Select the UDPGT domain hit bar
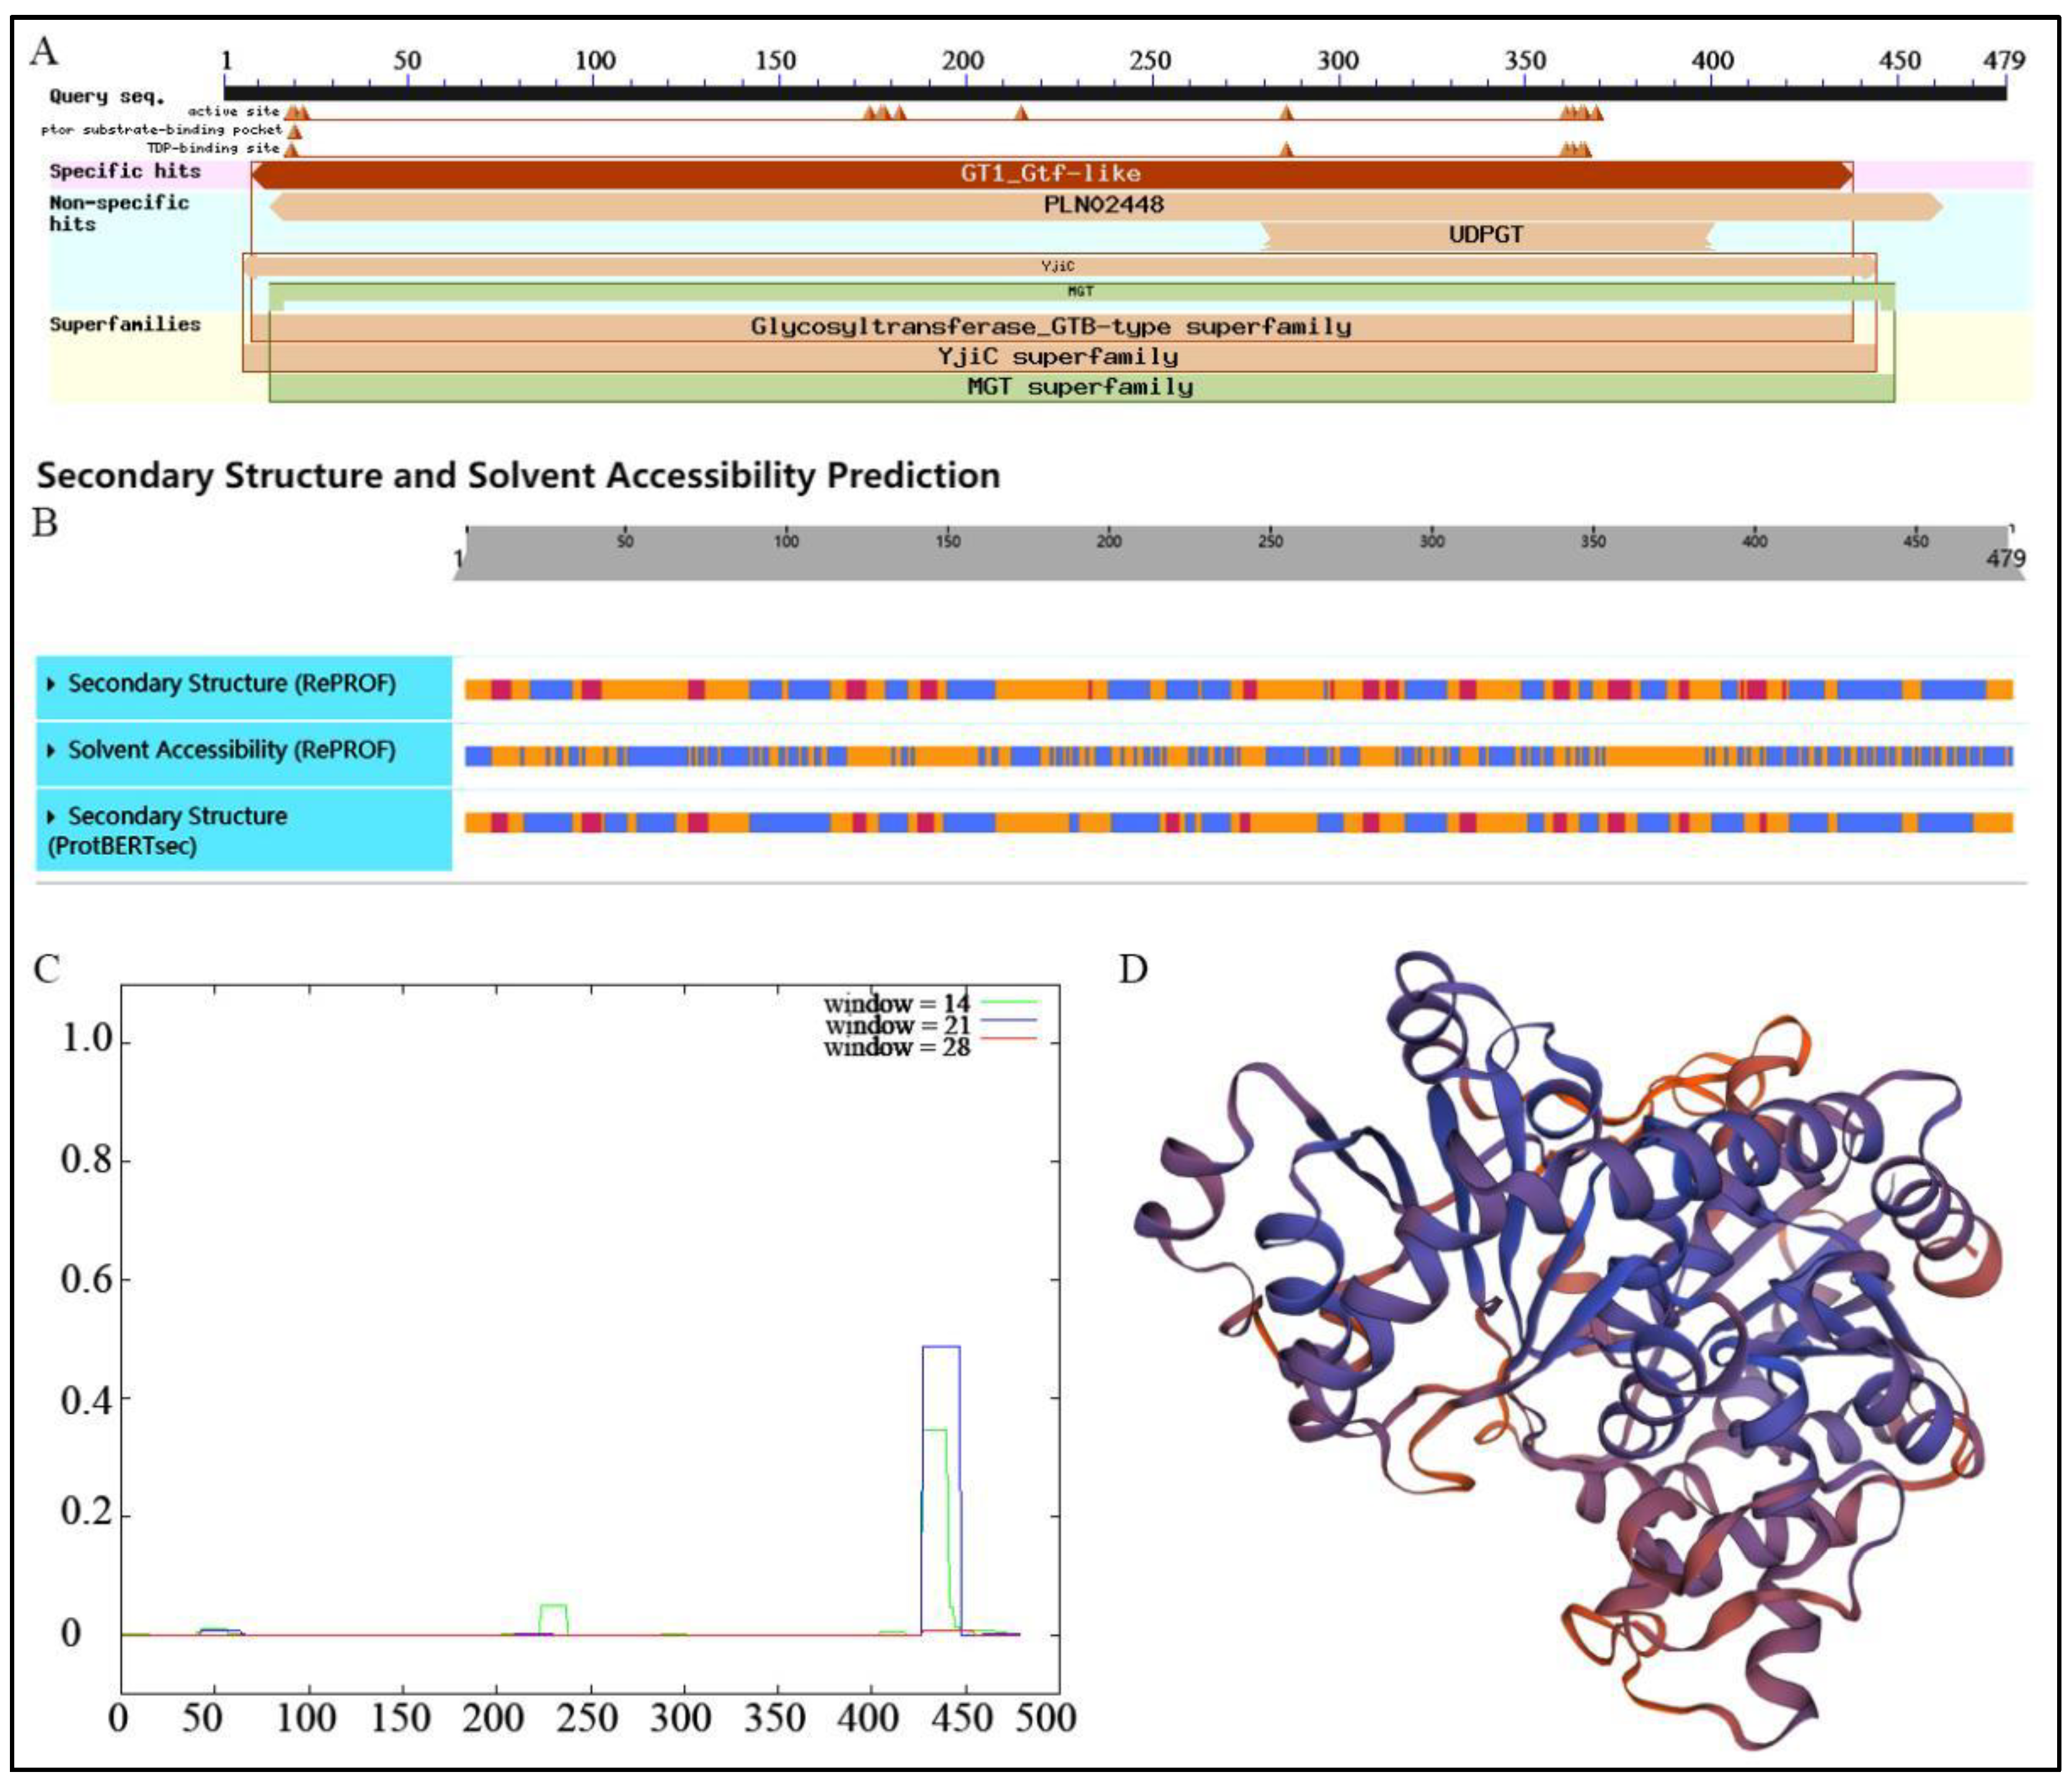The width and height of the screenshot is (2072, 1785). [x=1486, y=236]
